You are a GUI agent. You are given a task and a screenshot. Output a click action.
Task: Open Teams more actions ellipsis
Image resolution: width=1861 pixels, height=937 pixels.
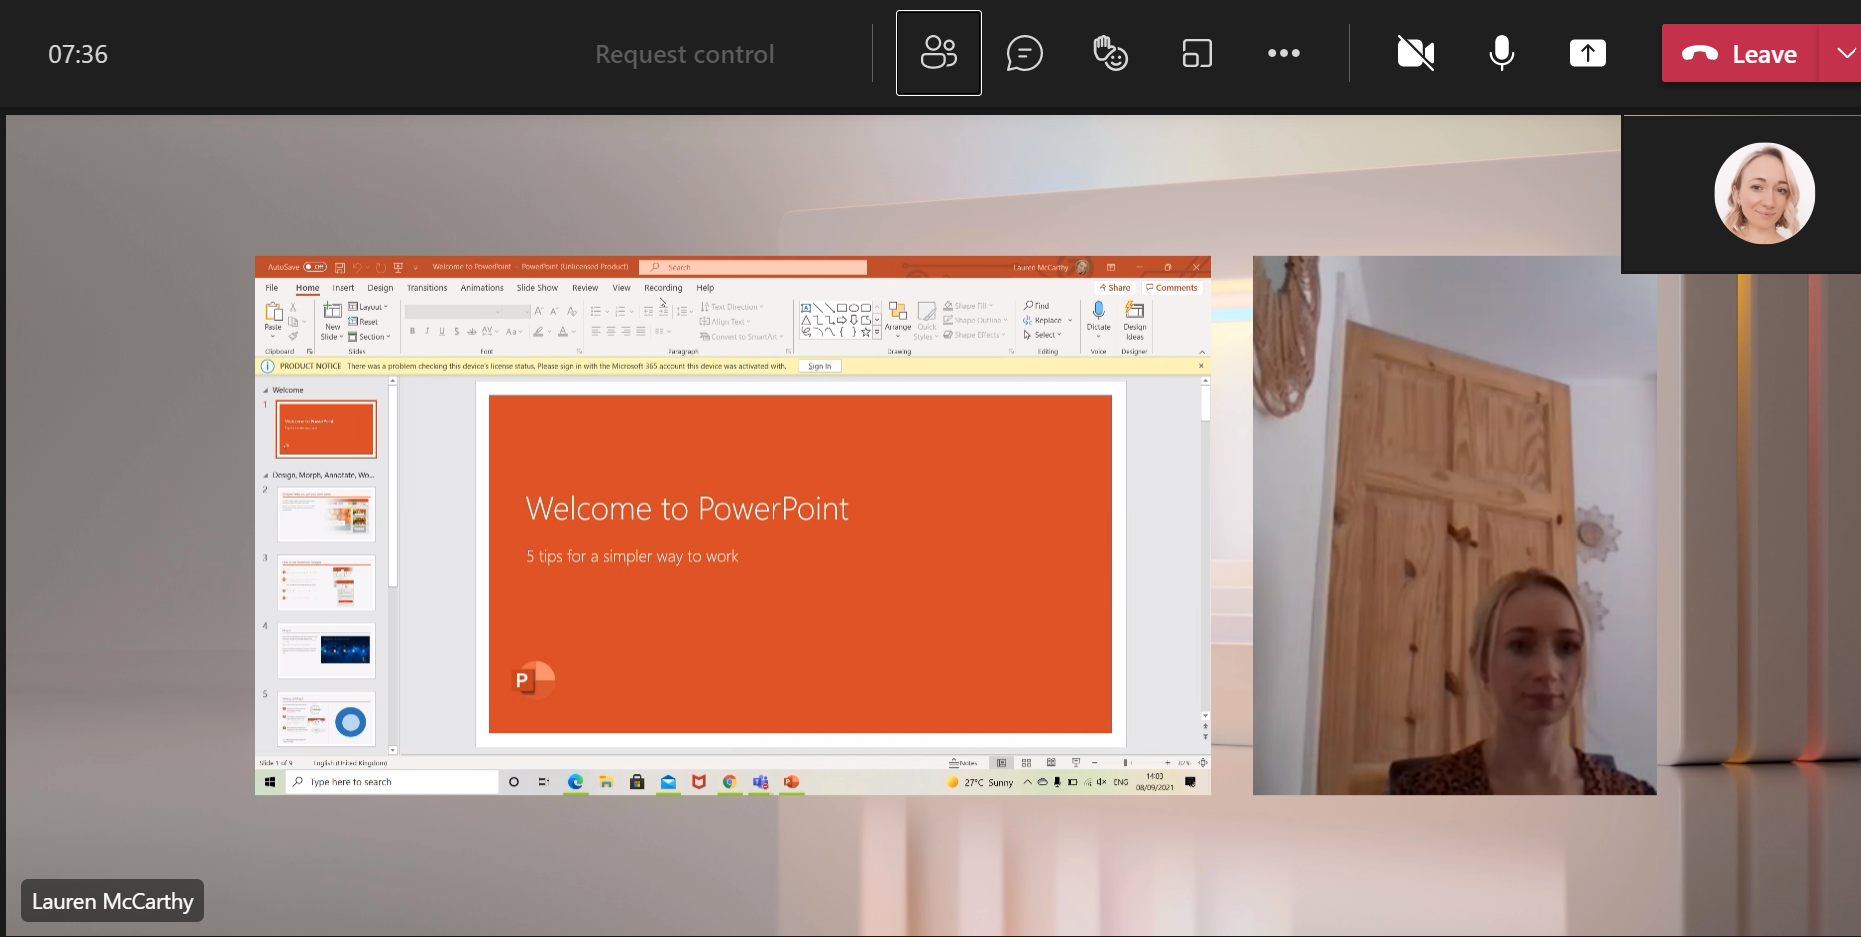[1283, 53]
